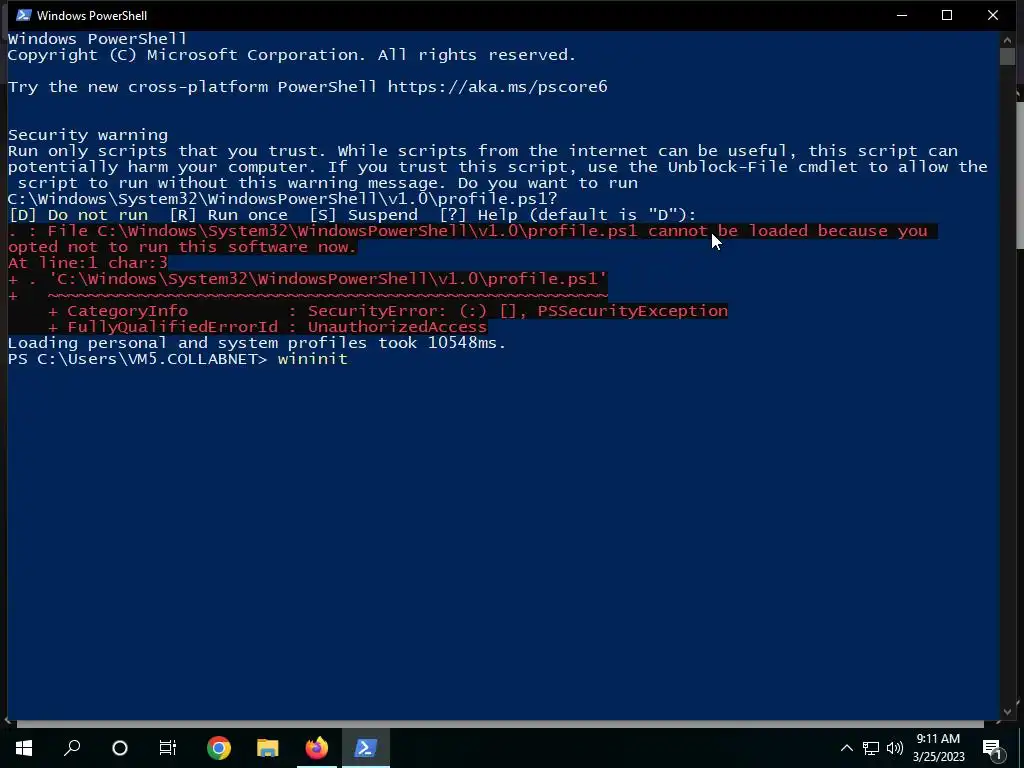This screenshot has height=768, width=1024.
Task: Click '[D] Do not run' option text
Action: pos(78,215)
